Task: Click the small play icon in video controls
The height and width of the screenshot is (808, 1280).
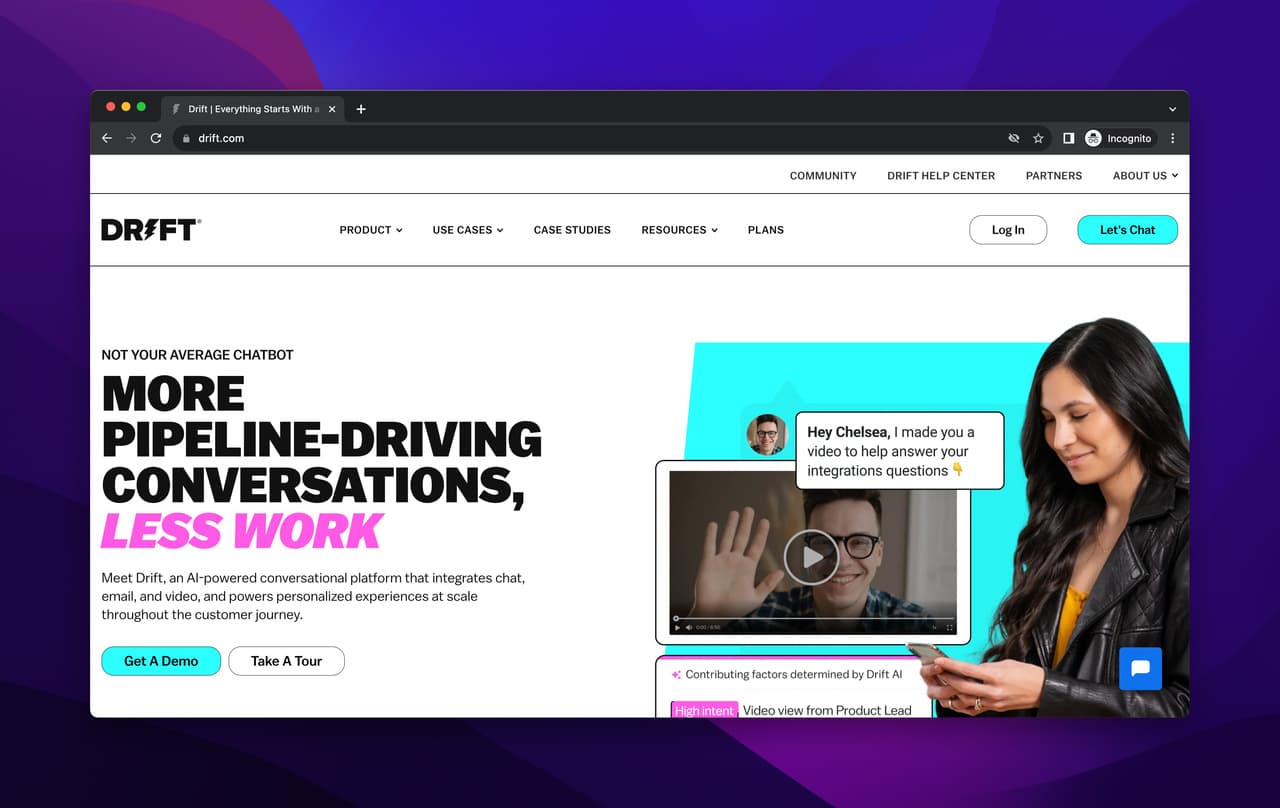Action: tap(678, 627)
